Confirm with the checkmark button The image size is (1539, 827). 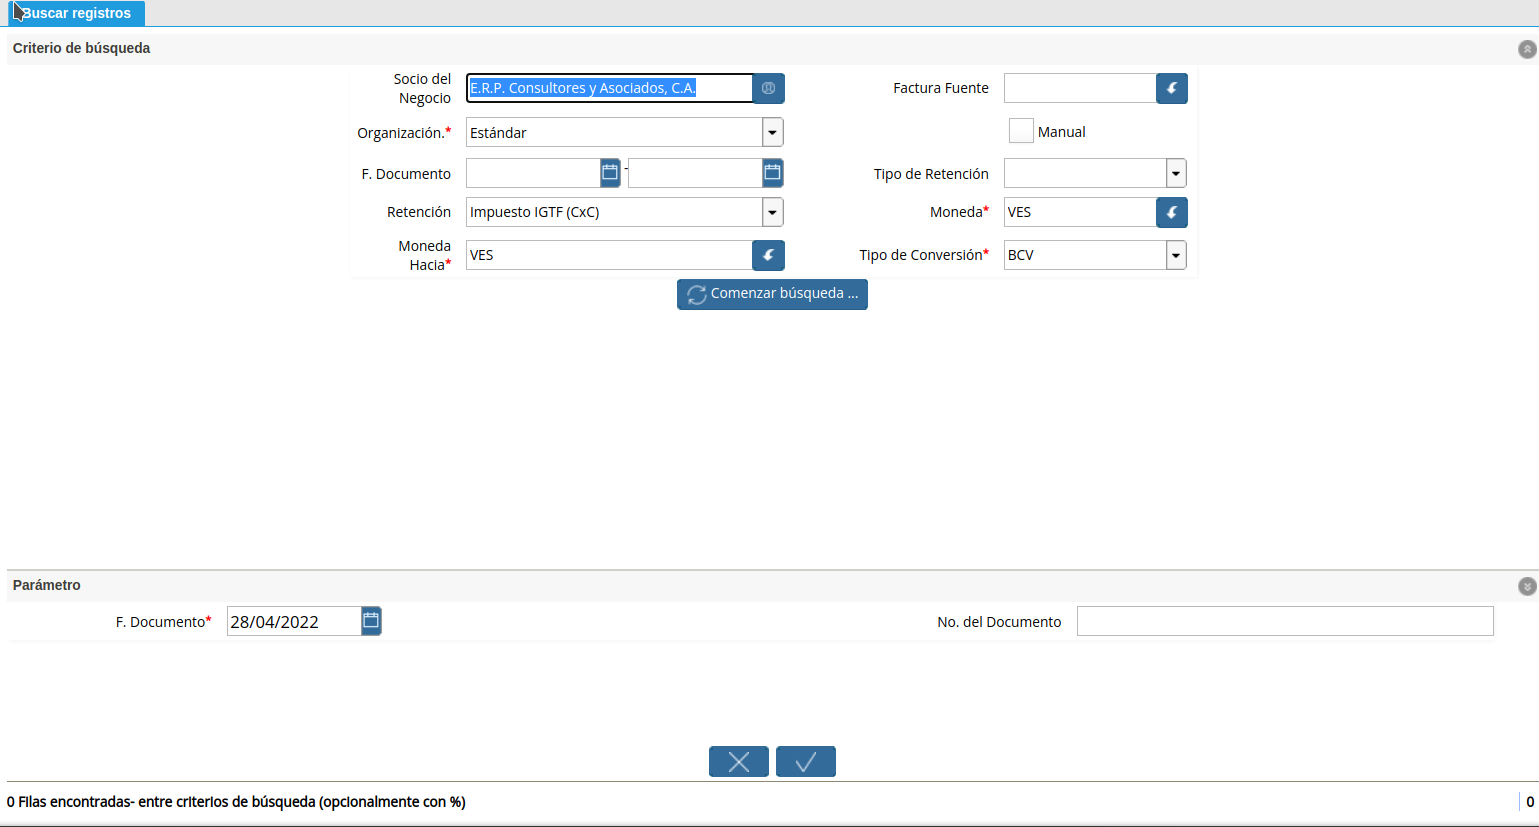[x=806, y=762]
